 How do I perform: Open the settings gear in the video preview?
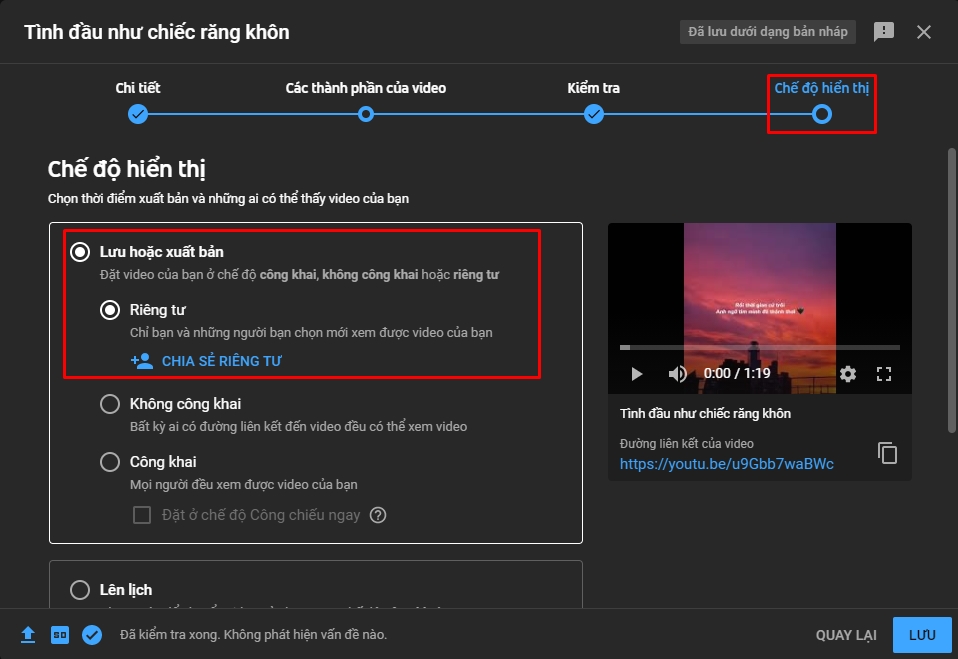coord(847,373)
